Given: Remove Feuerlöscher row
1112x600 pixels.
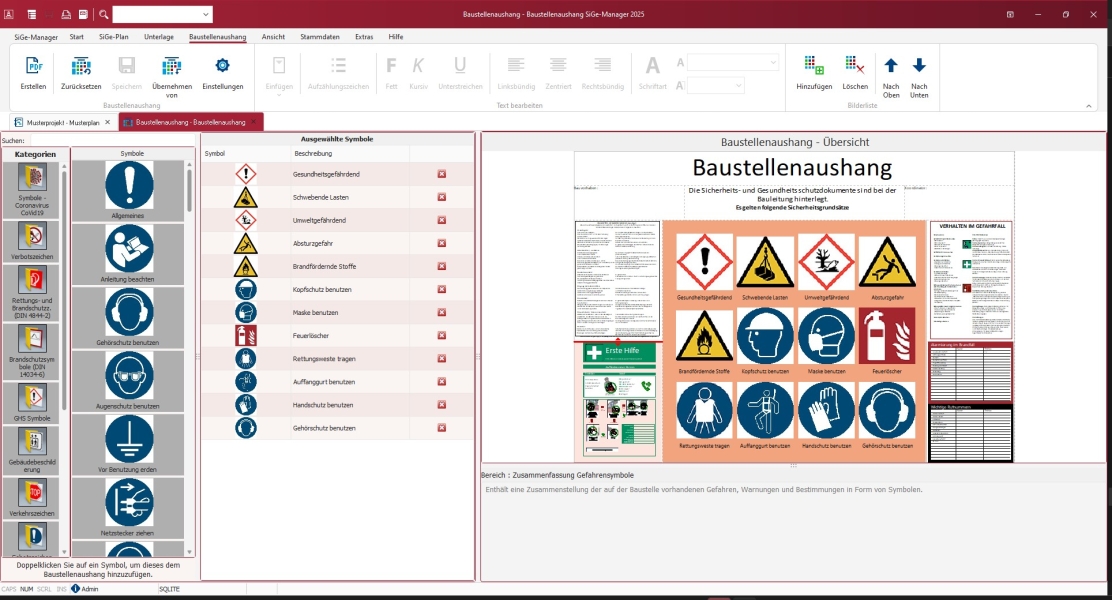Looking at the screenshot, I should point(442,335).
